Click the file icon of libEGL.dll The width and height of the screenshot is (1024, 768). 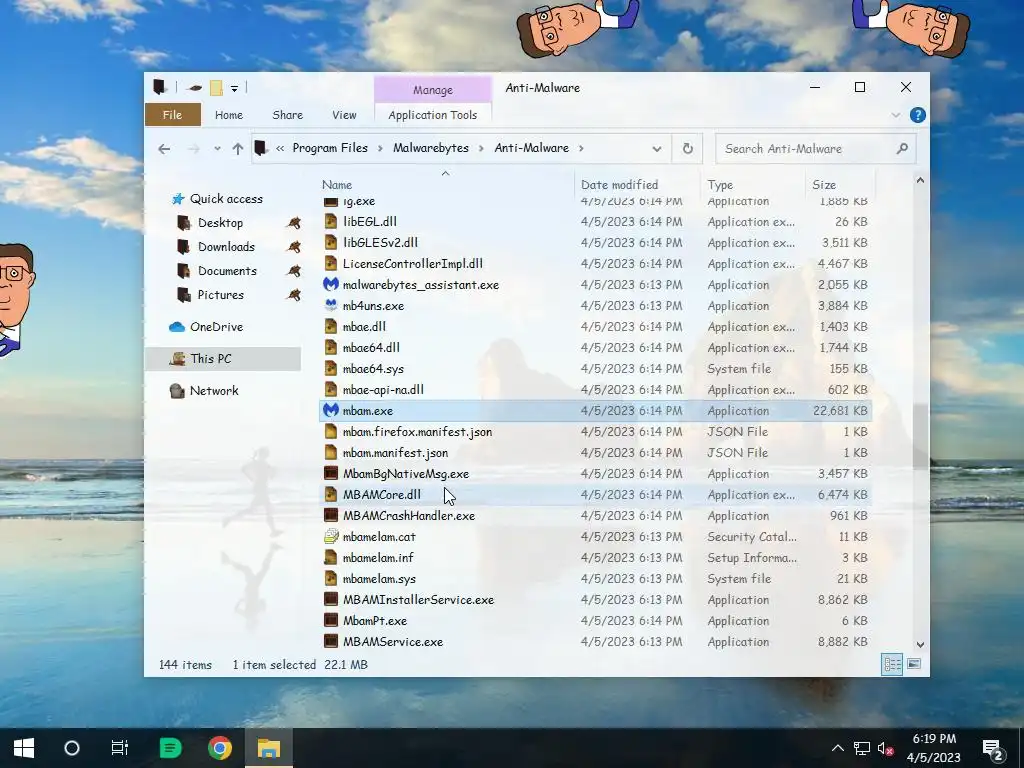(x=331, y=221)
